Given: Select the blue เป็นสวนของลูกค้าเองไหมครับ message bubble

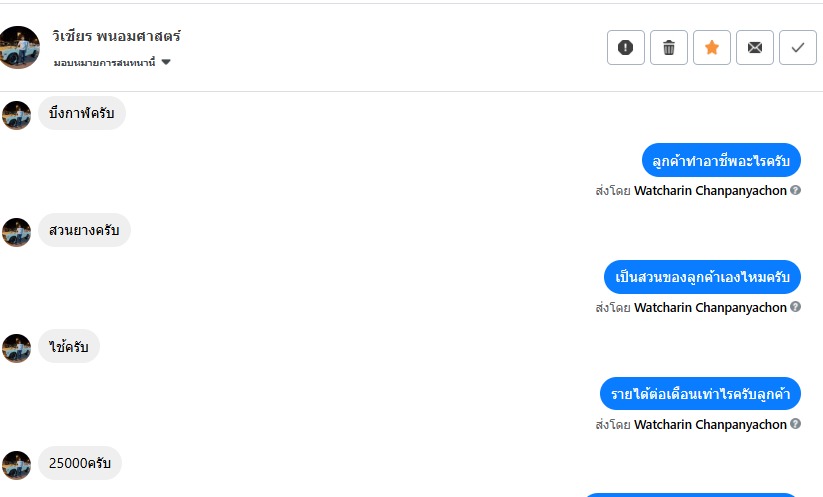Looking at the screenshot, I should click(702, 277).
